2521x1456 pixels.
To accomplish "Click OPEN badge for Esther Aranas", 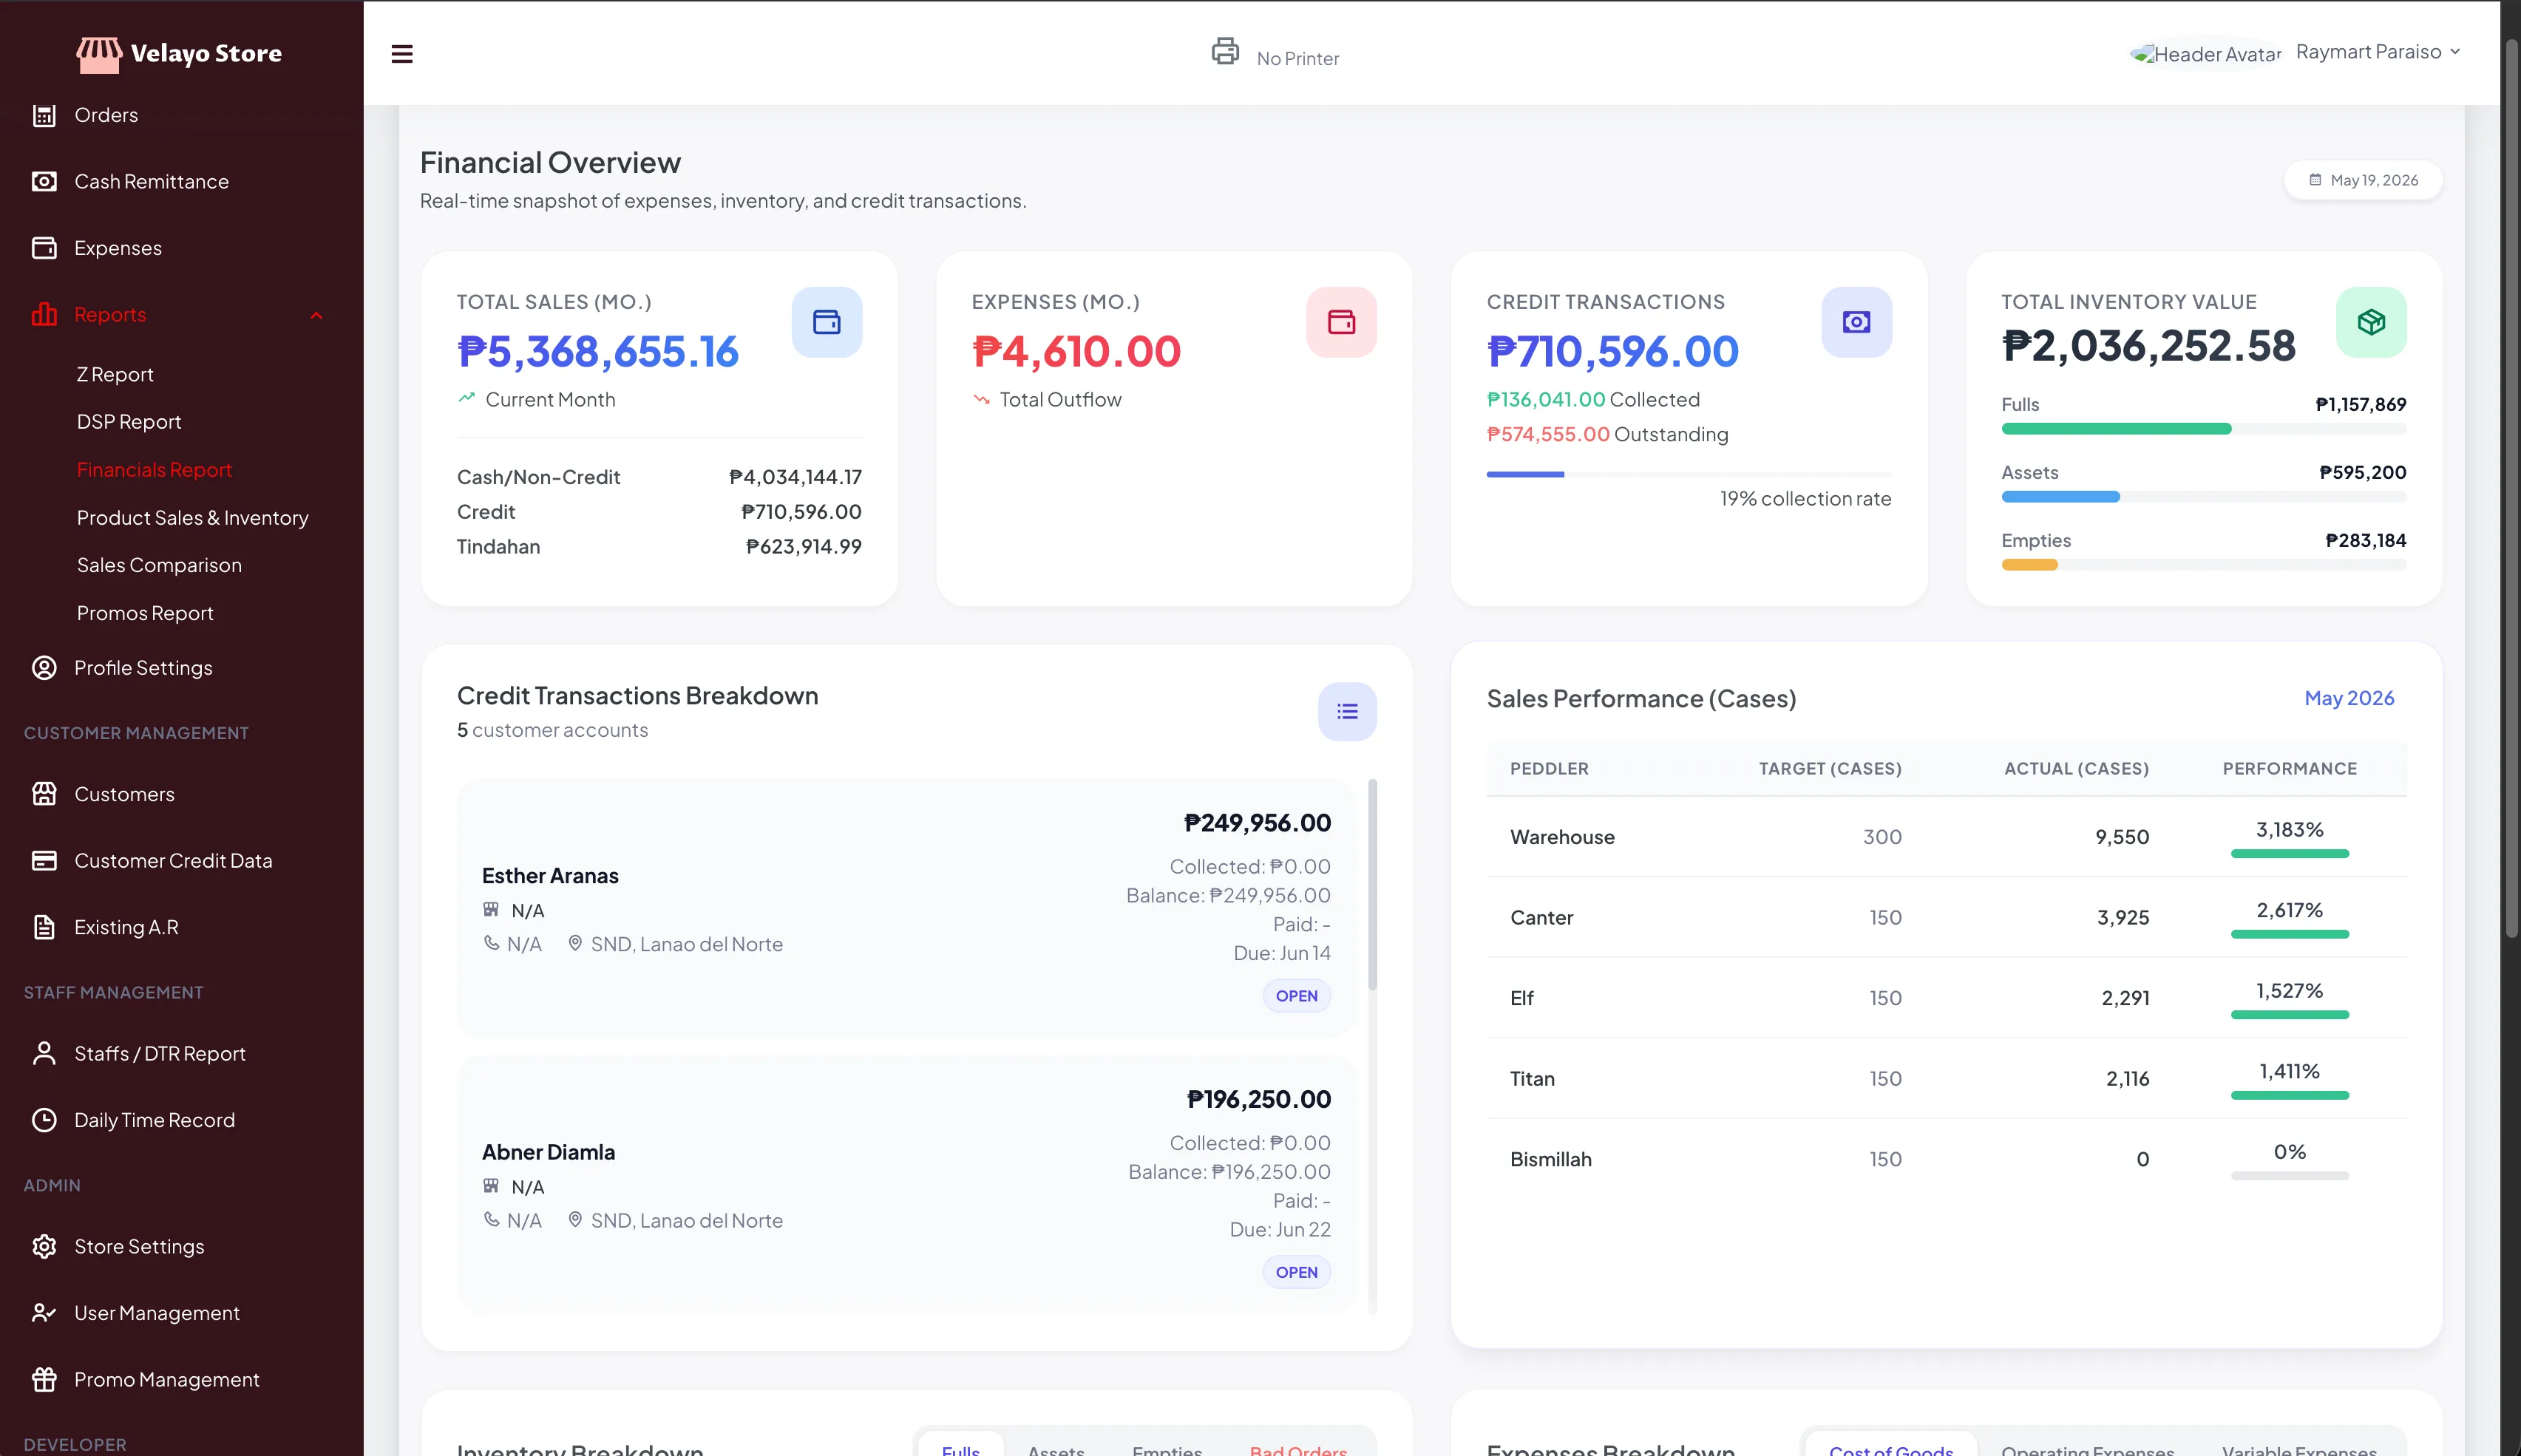I will (1296, 995).
